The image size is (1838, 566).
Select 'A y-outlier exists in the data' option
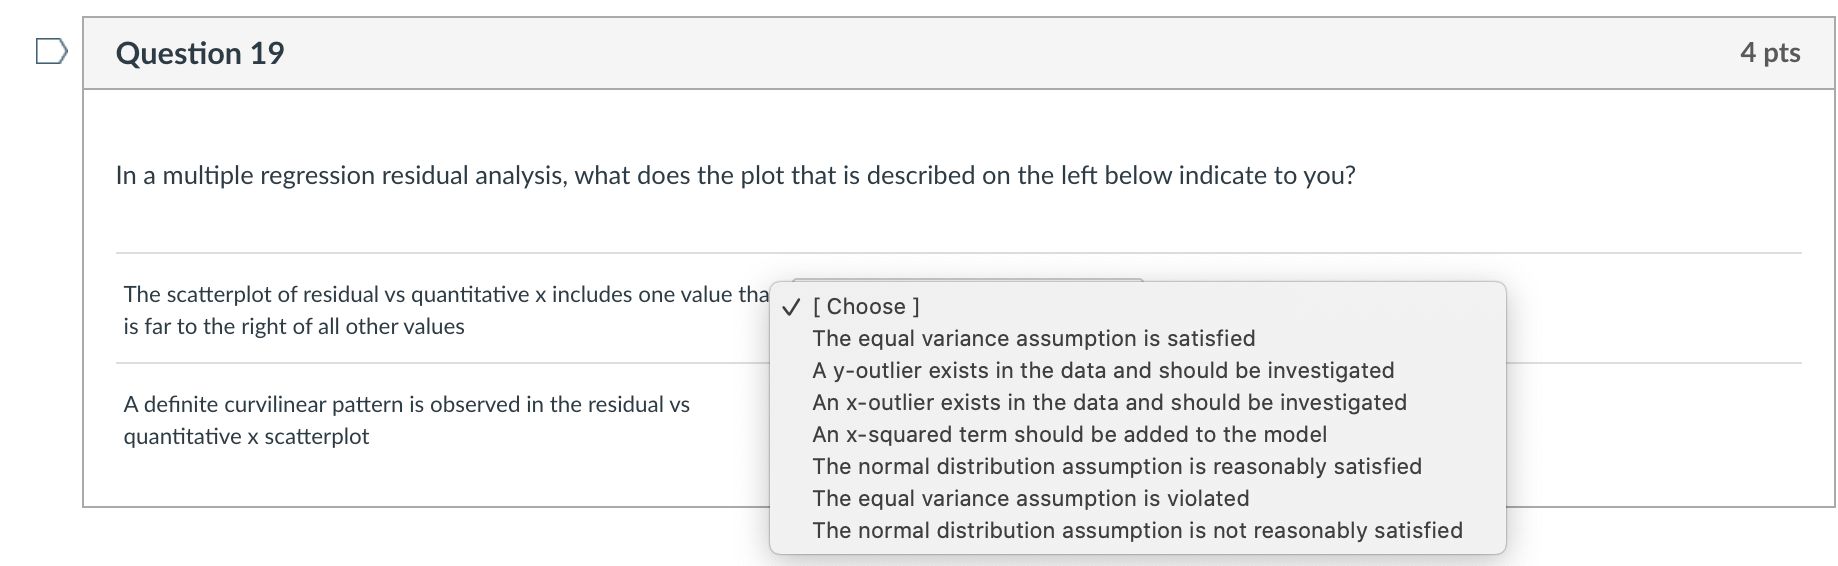coord(1102,371)
